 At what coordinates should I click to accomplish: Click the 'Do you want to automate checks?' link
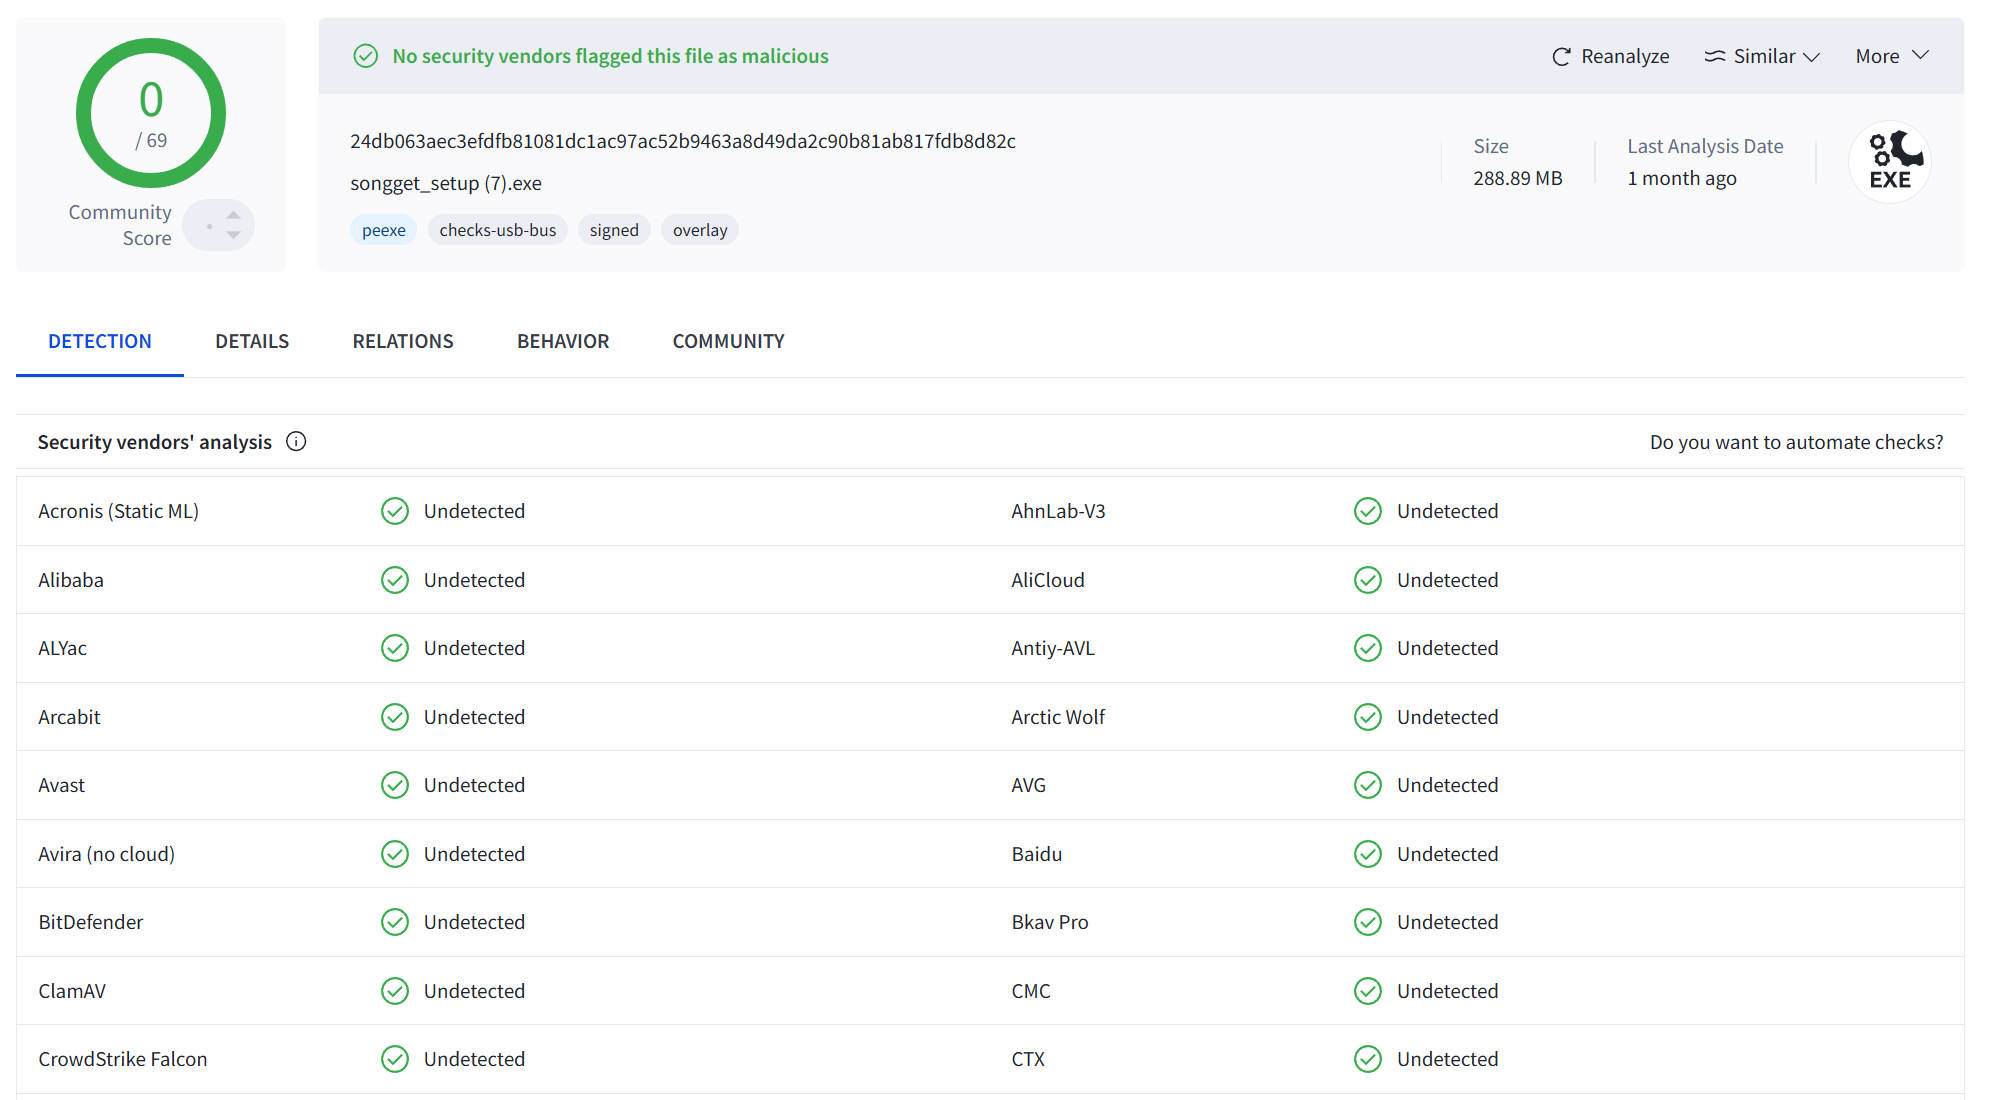coord(1796,442)
